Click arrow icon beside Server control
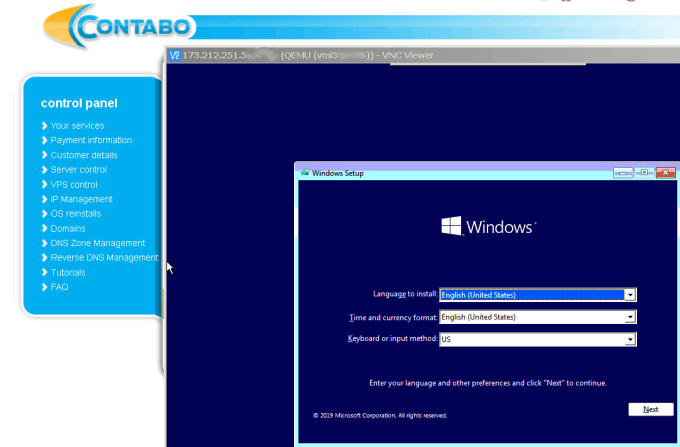680x447 pixels. 44,170
